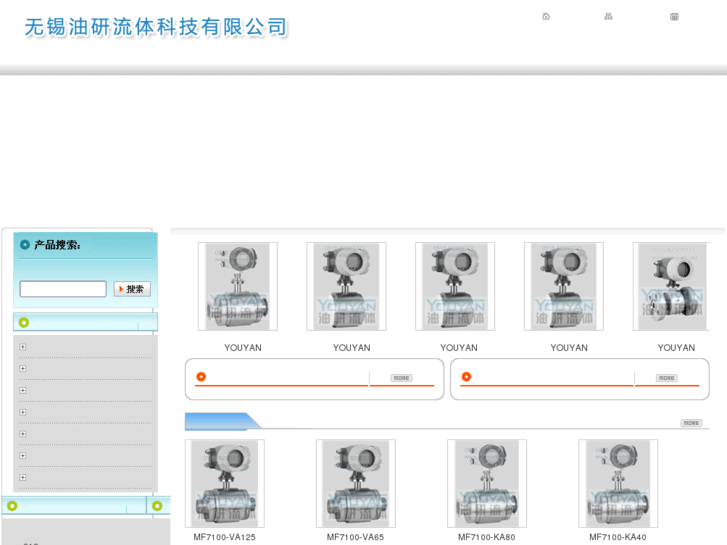Open MF7100-KA80 product image
The image size is (727, 545).
[487, 483]
